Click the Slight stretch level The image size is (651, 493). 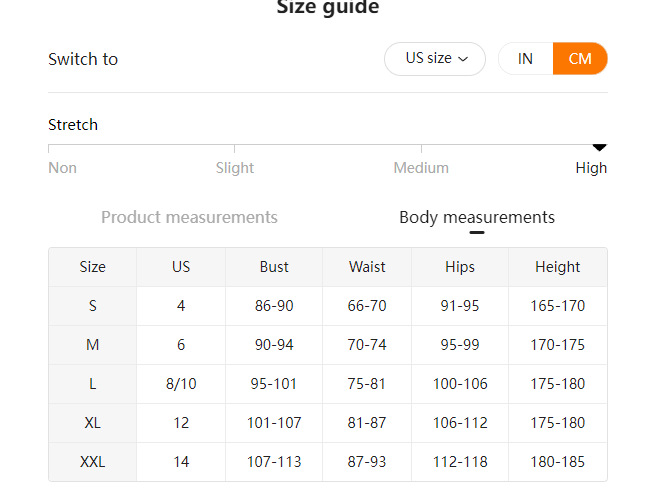235,168
